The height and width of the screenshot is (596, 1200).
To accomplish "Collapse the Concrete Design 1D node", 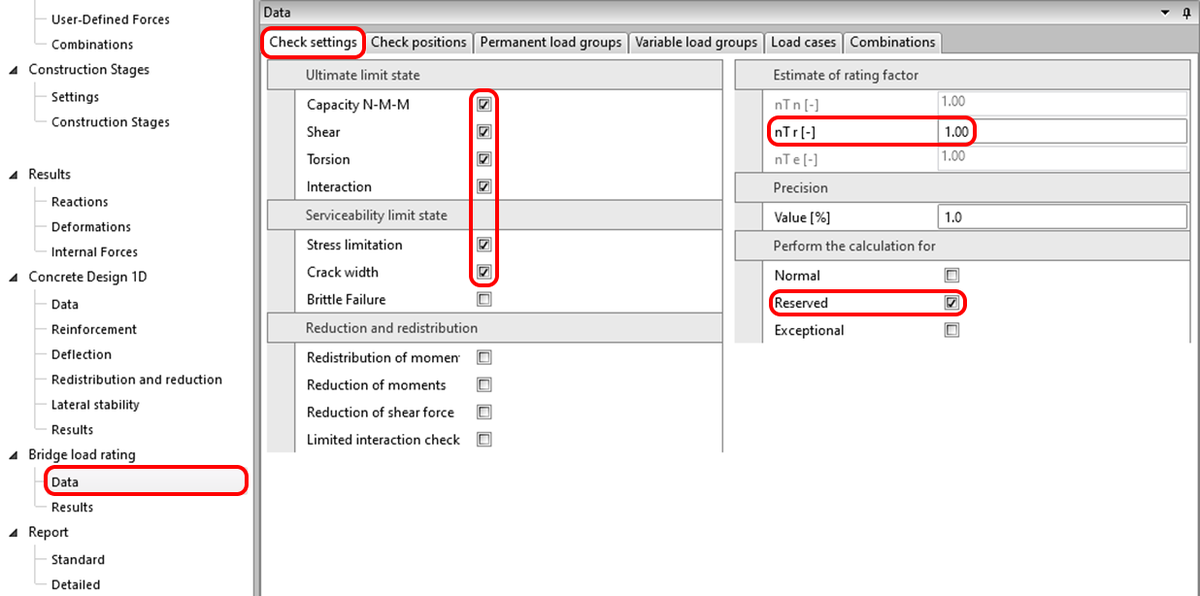I will [x=13, y=278].
